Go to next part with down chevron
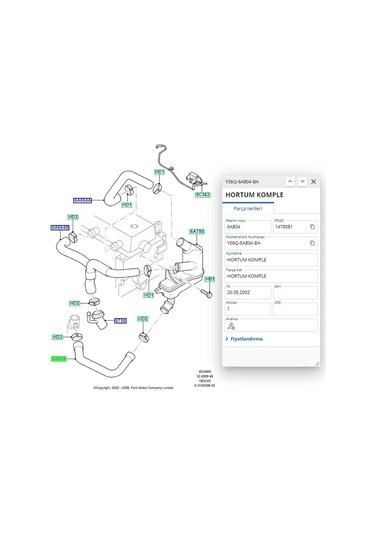Screen dimensions: 375x535 coord(302,182)
